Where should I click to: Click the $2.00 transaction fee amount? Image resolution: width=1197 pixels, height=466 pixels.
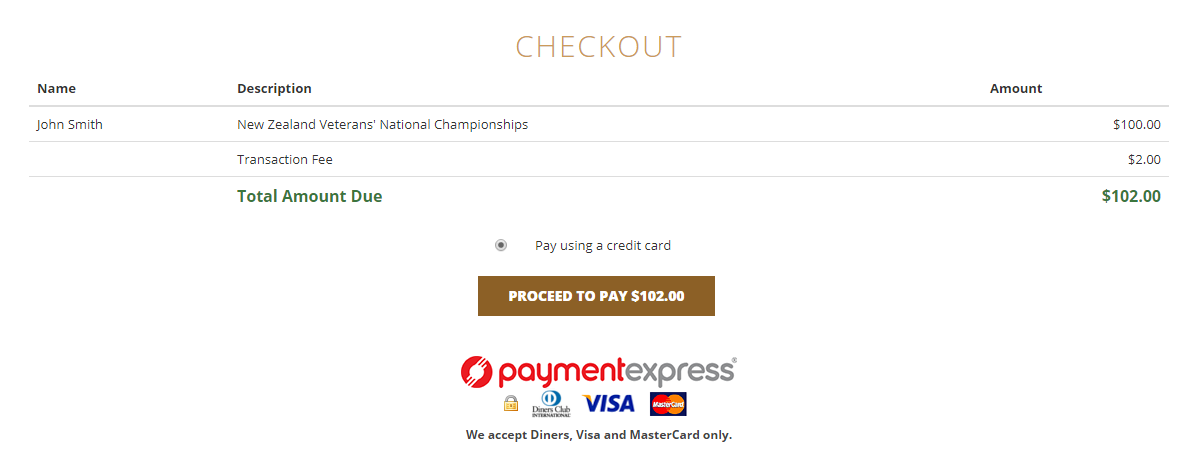point(1144,160)
